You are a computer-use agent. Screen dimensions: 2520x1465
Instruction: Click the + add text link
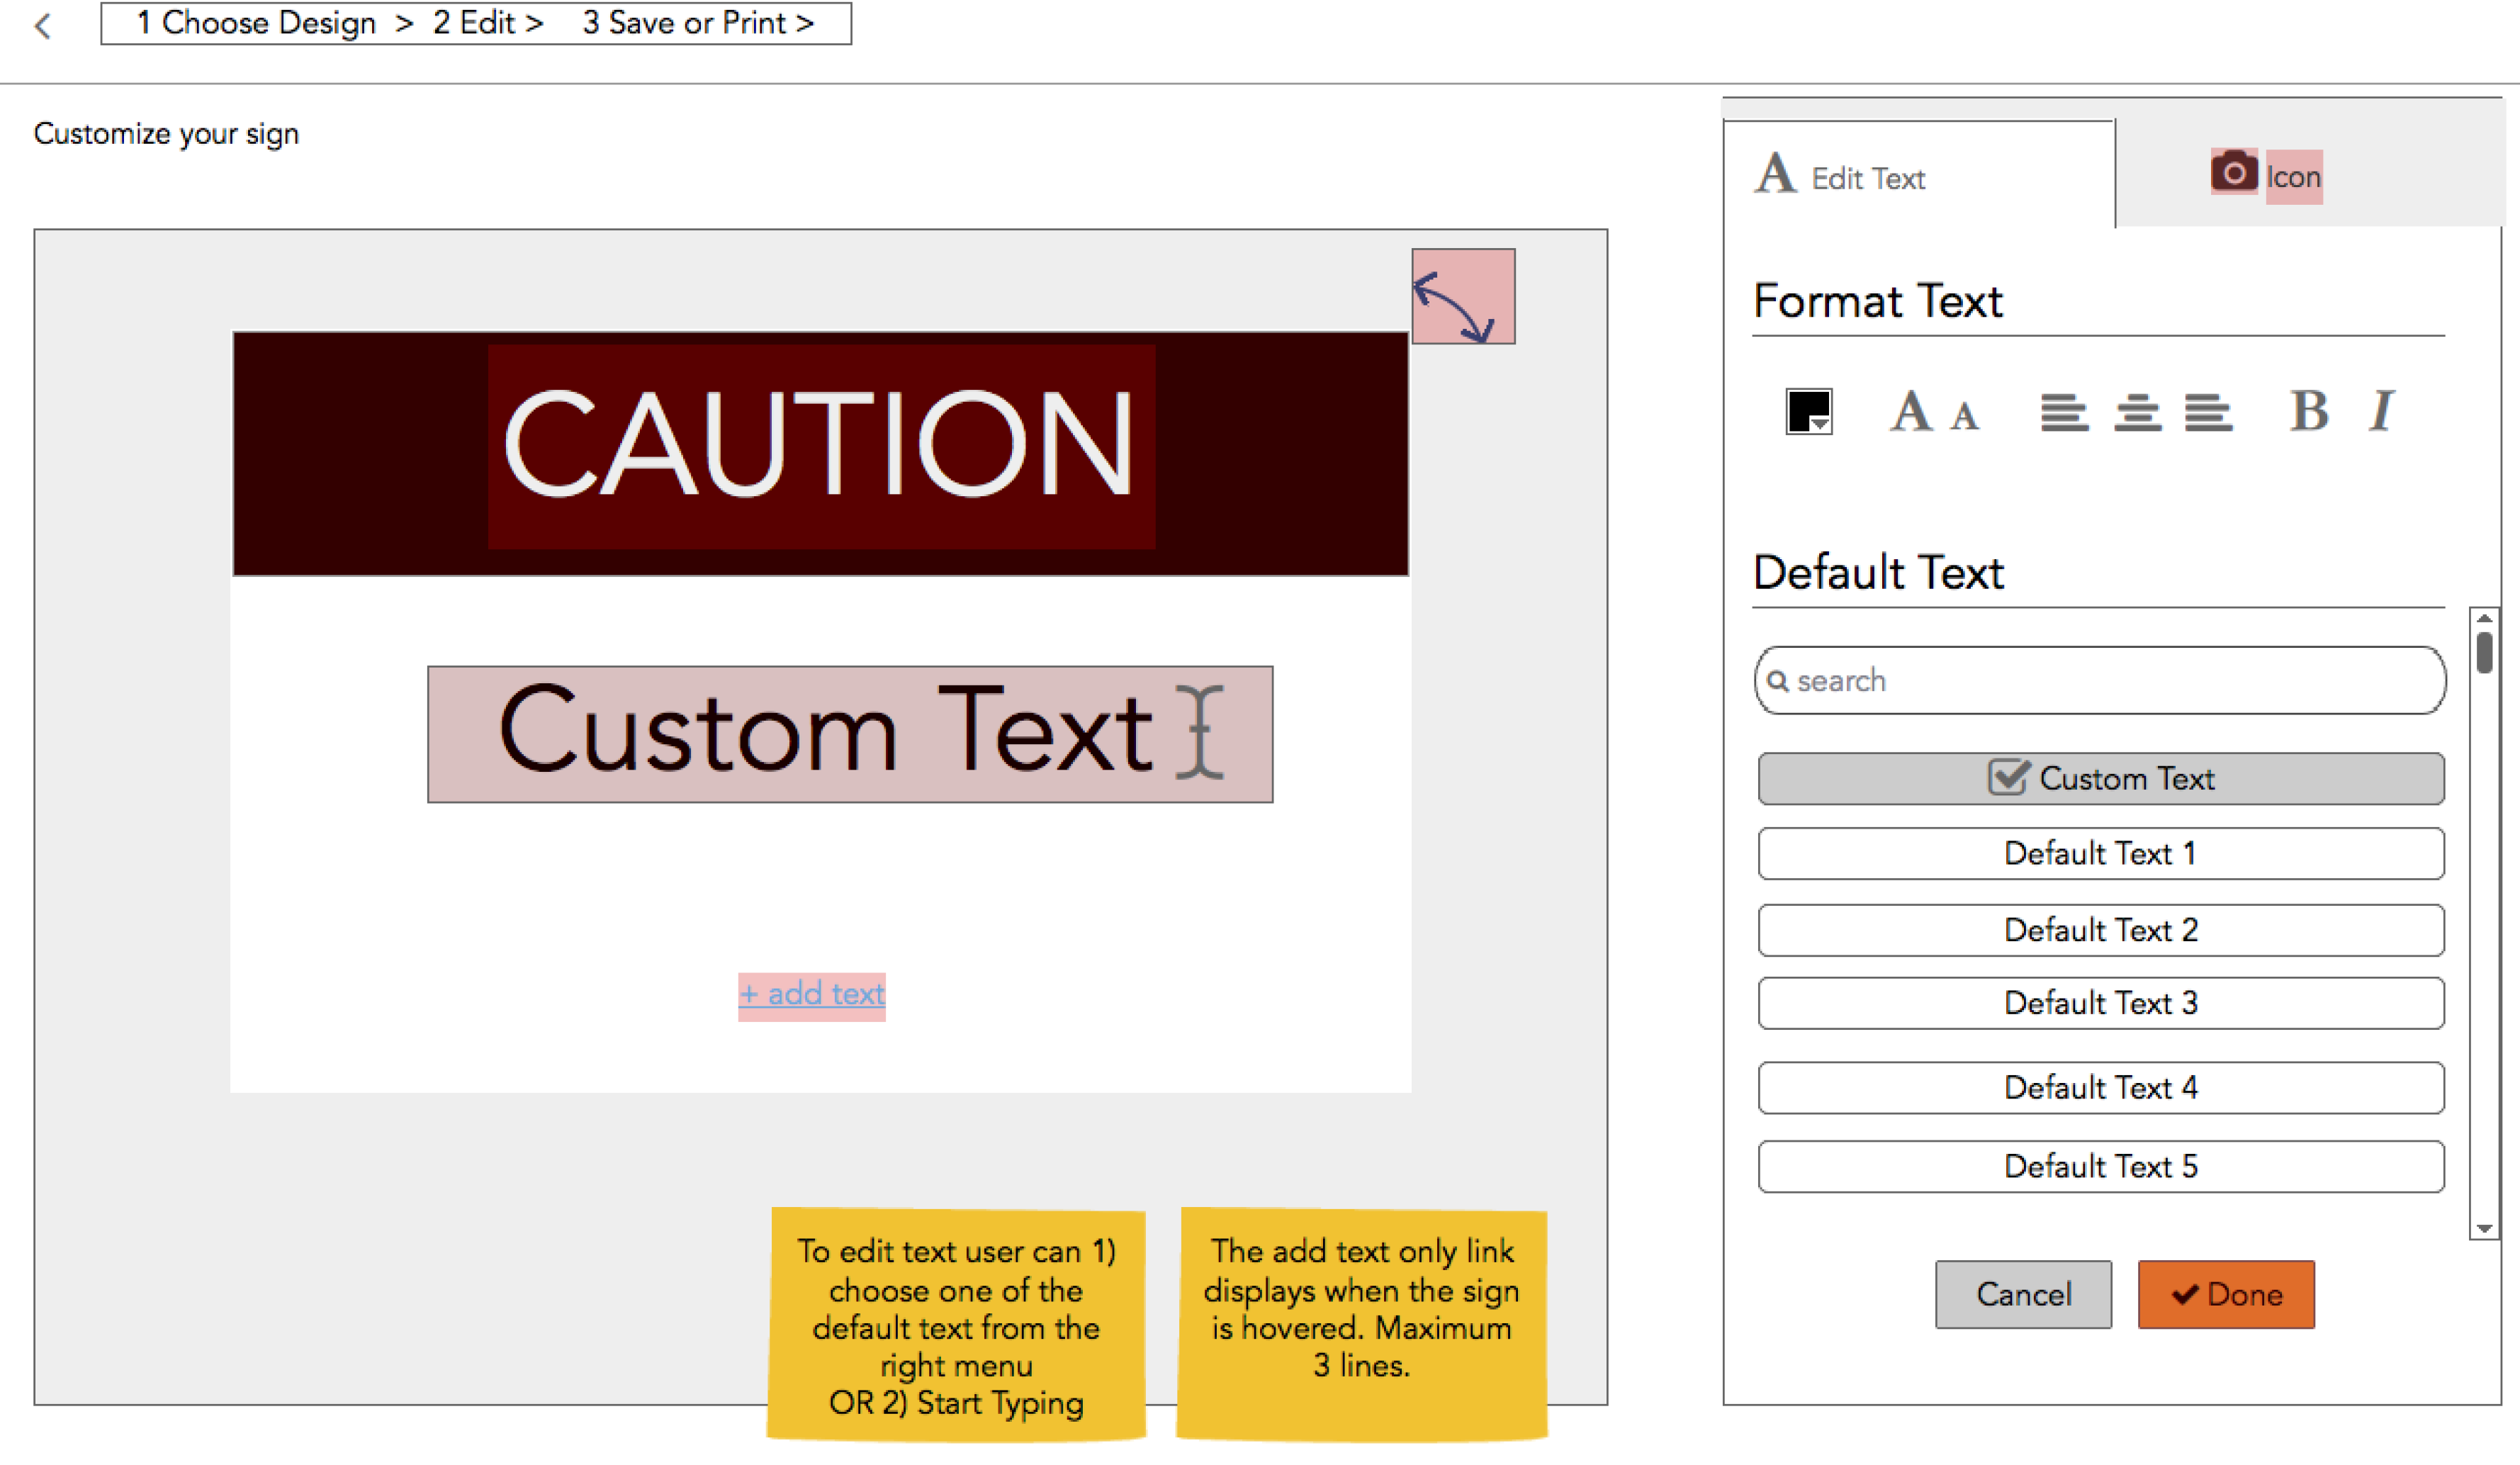[x=811, y=995]
